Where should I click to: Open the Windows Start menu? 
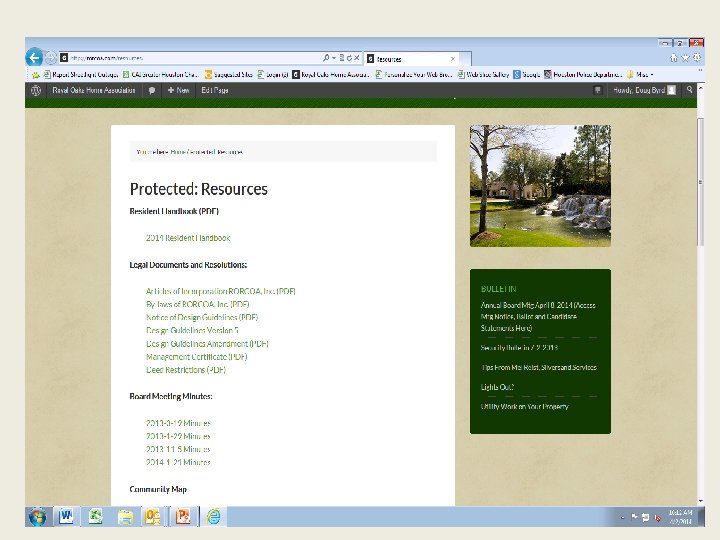(x=37, y=517)
